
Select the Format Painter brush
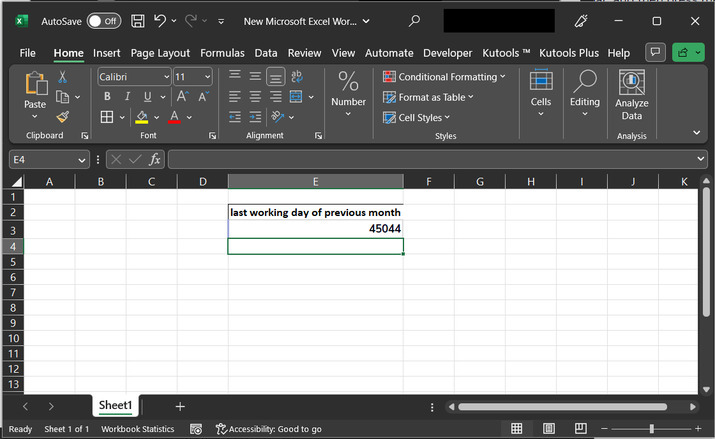(x=62, y=117)
